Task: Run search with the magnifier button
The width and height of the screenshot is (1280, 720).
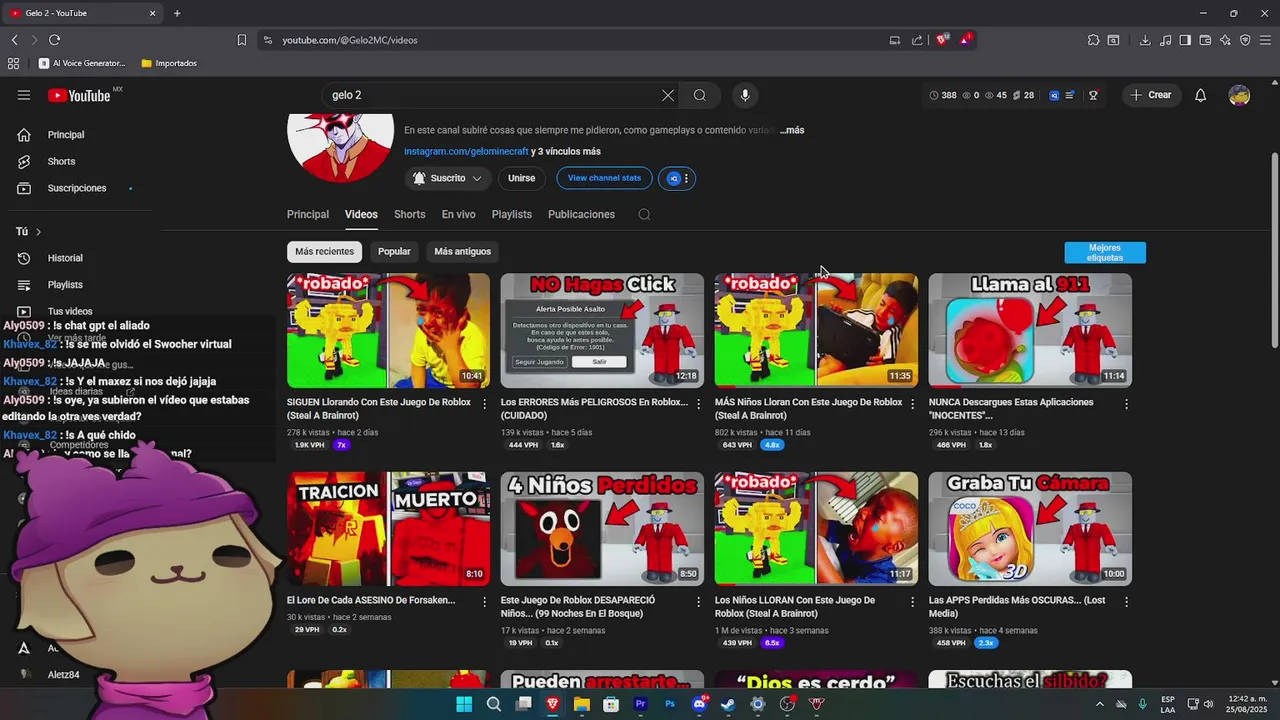Action: coord(700,95)
